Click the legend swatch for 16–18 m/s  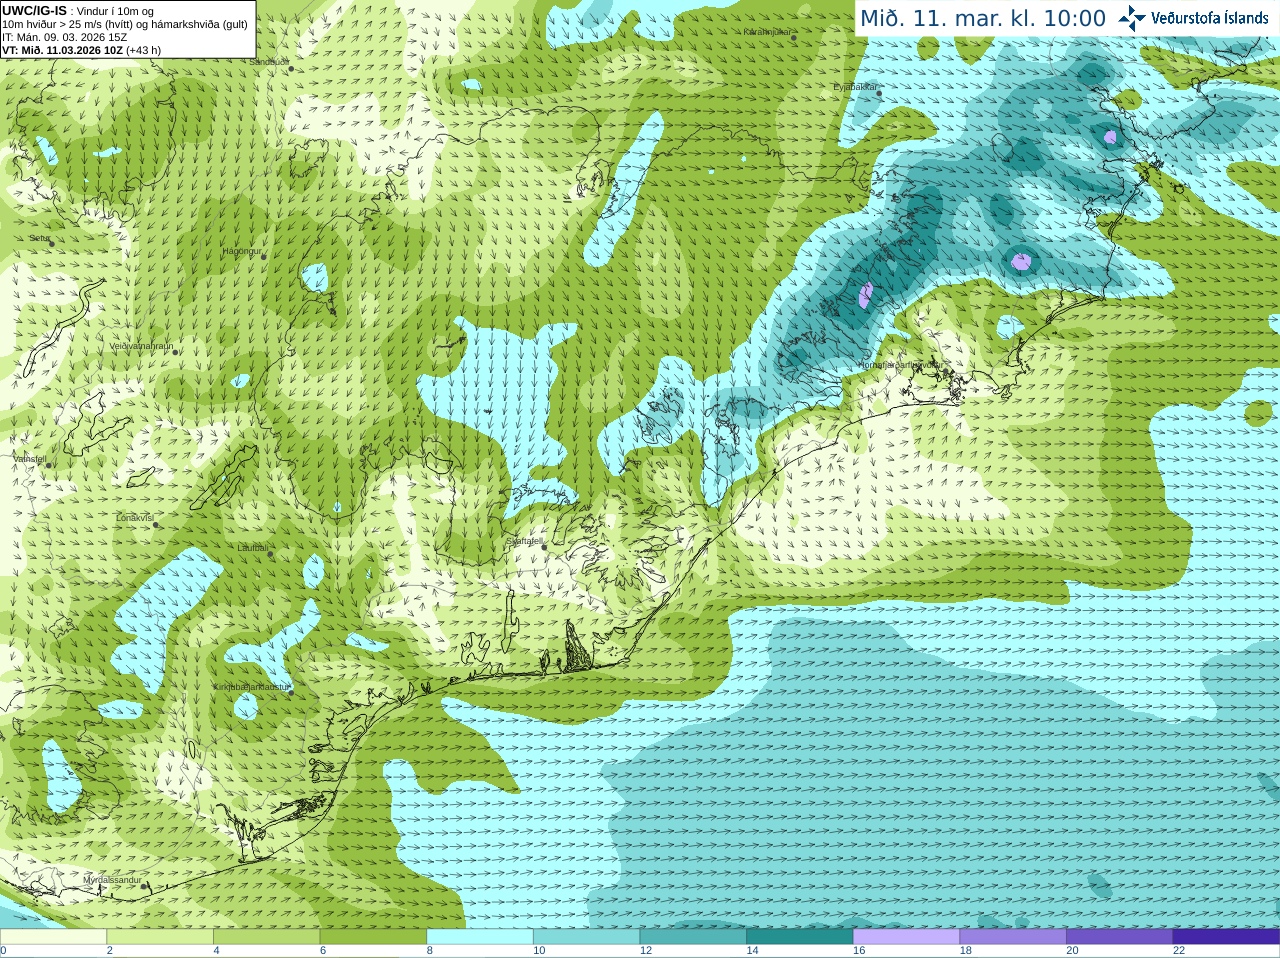coord(906,937)
